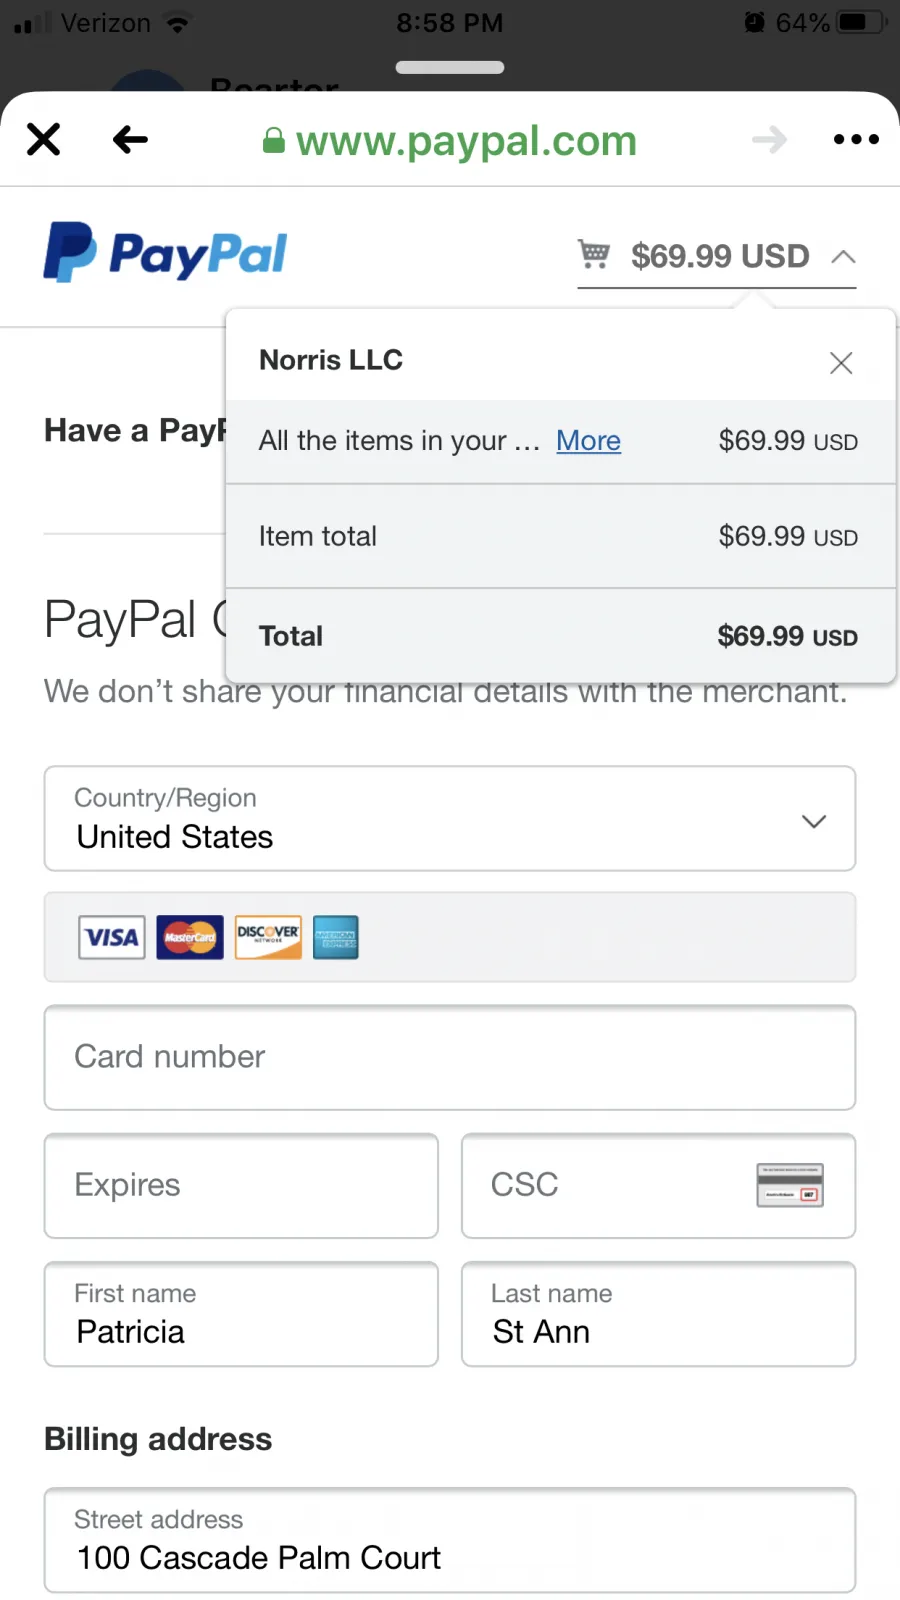Edit the First name field with Patricia
This screenshot has height=1600, width=900.
tap(241, 1313)
